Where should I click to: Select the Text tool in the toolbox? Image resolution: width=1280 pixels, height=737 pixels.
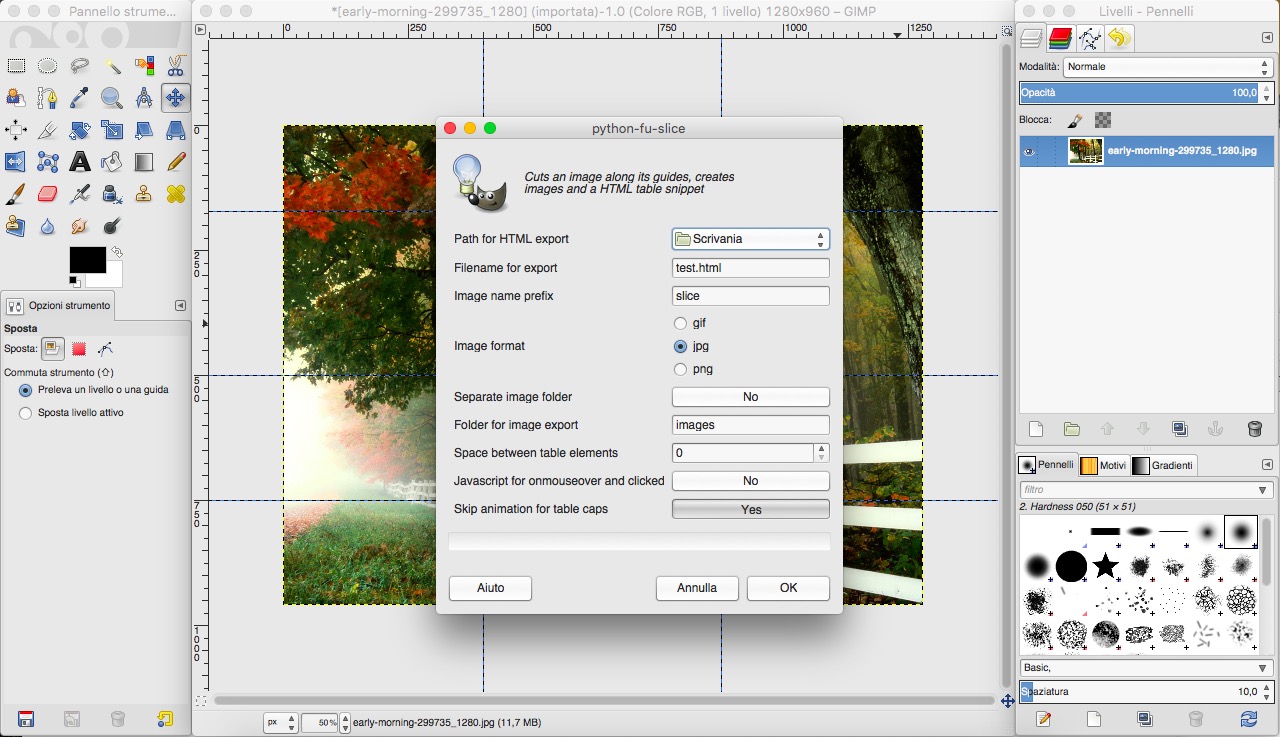point(80,162)
